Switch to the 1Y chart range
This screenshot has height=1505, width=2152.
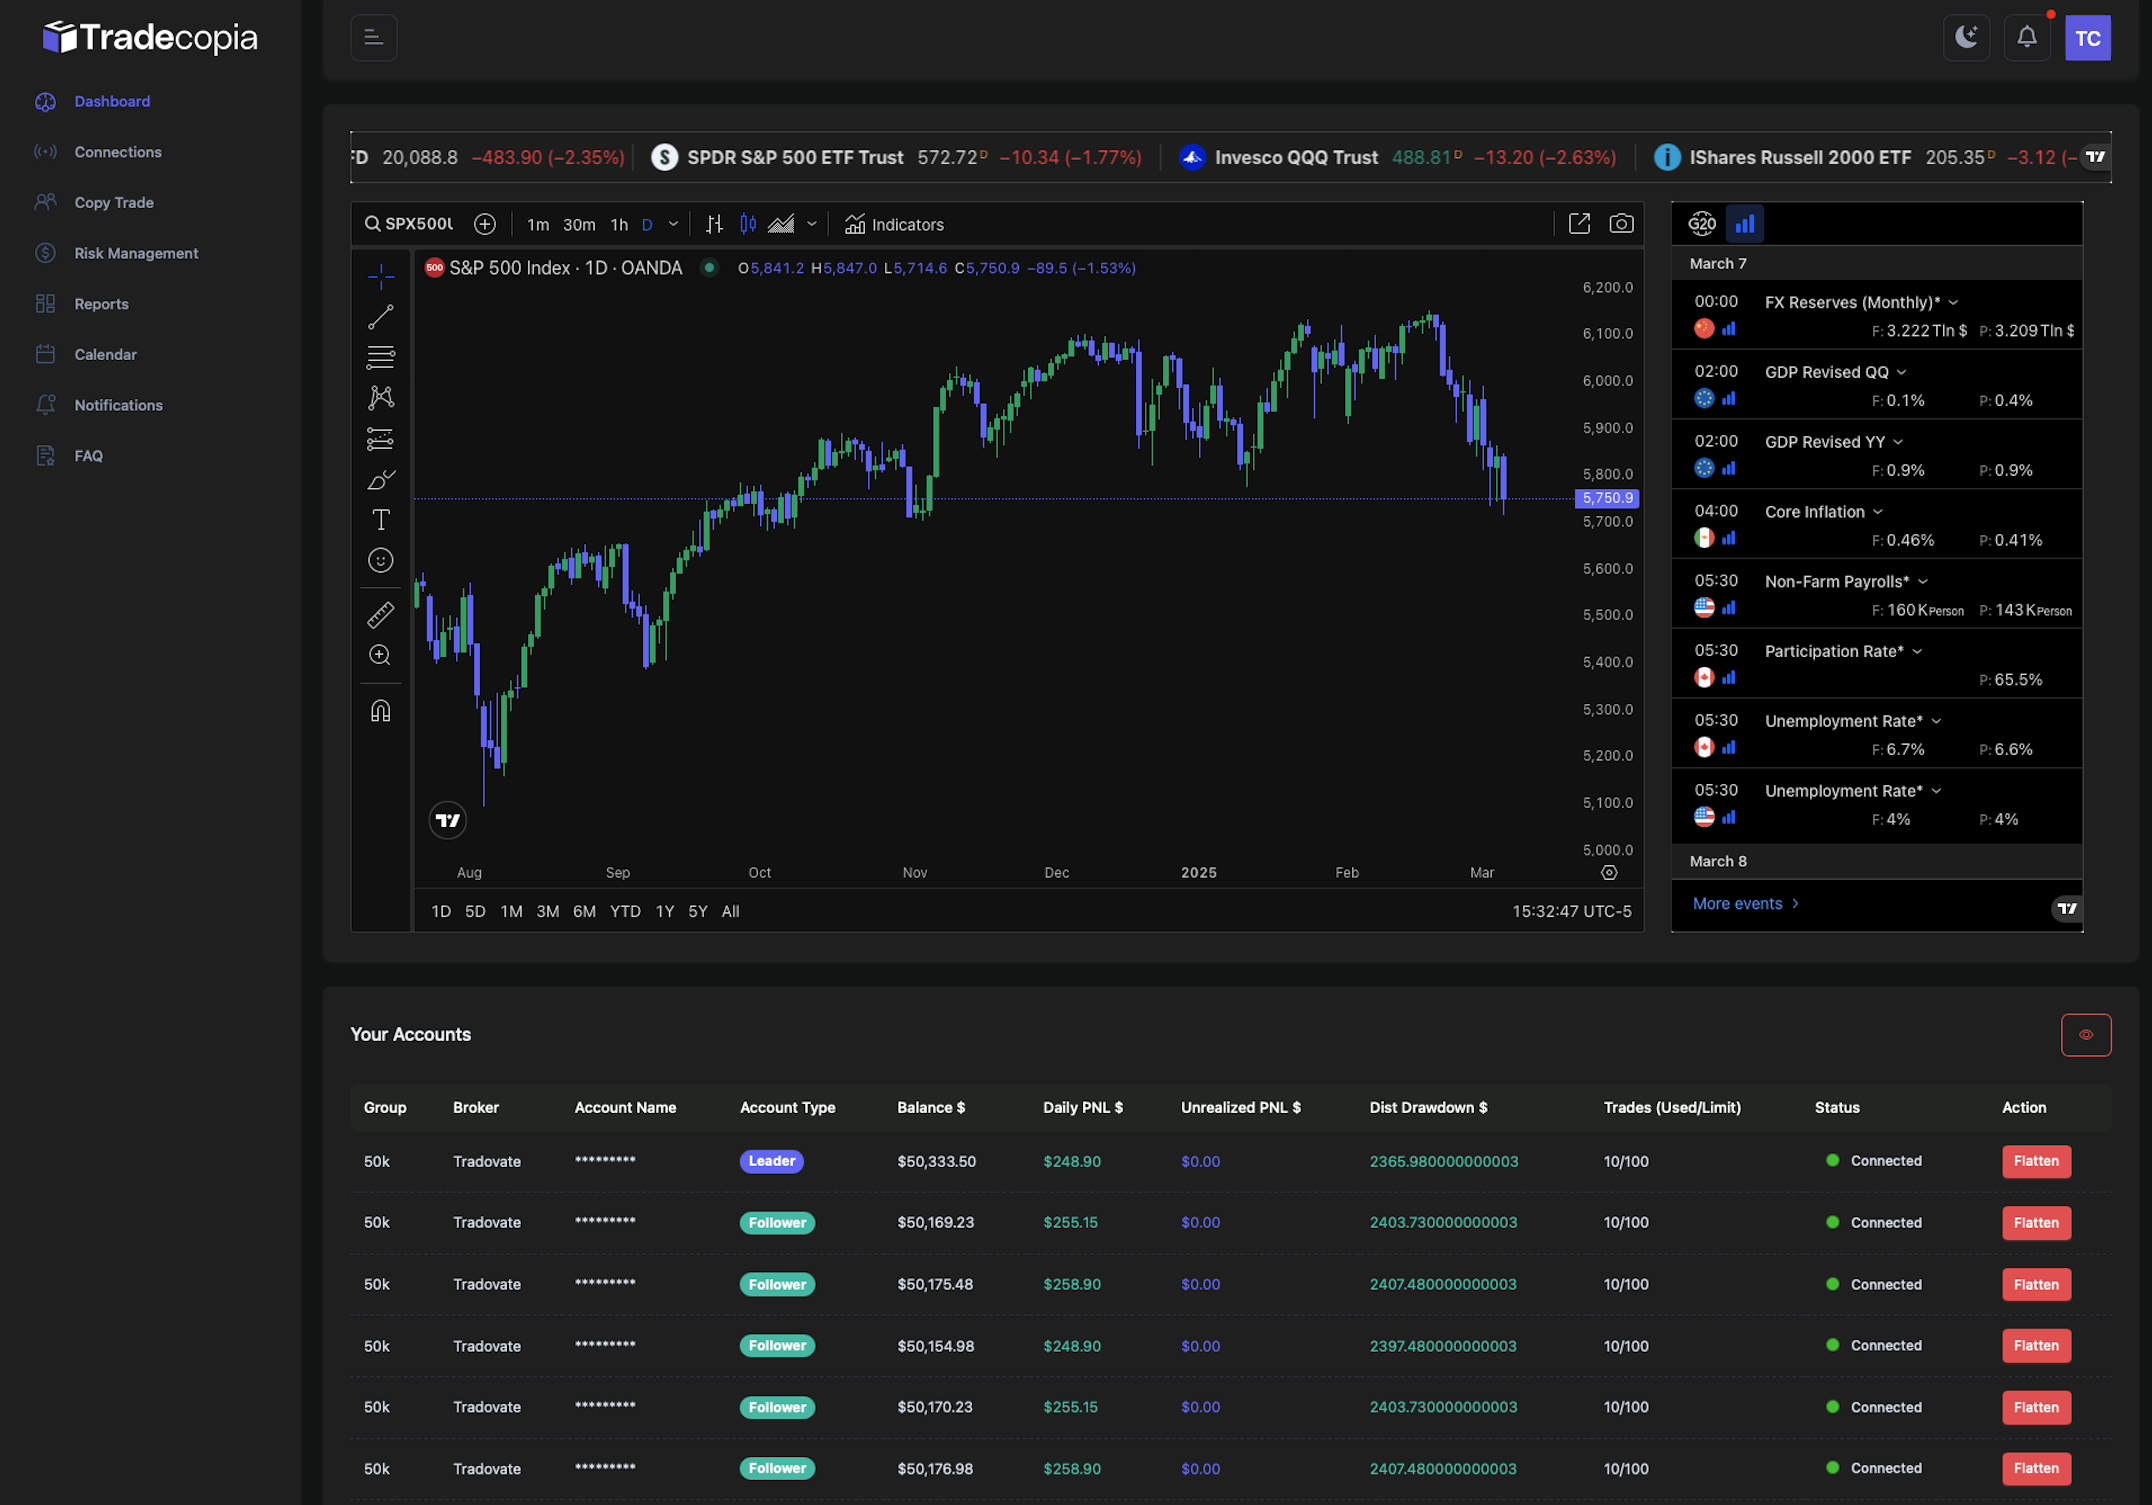[x=664, y=911]
